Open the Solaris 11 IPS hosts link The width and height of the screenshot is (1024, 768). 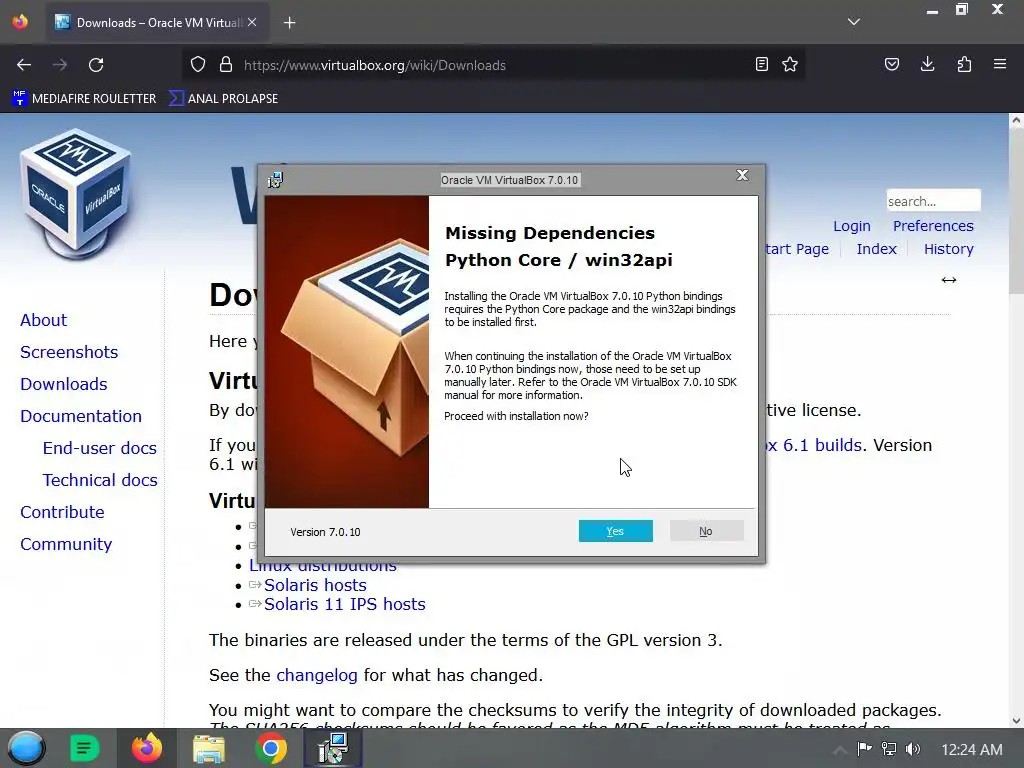pyautogui.click(x=344, y=604)
